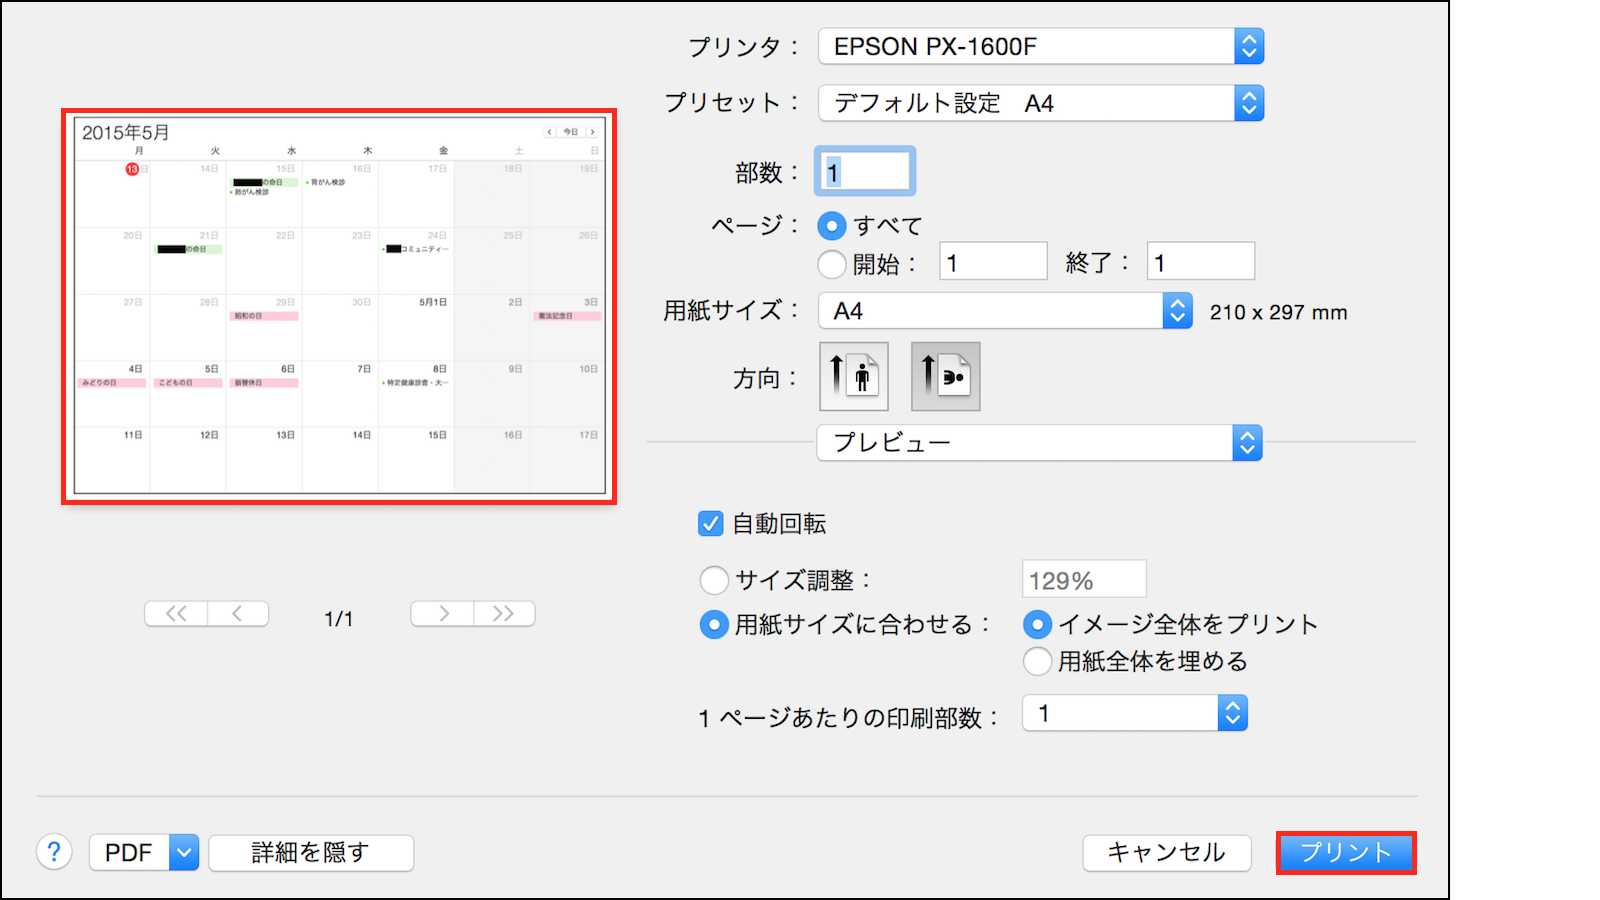Viewport: 1600px width, 900px height.
Task: Click the プリント button
Action: (x=1345, y=853)
